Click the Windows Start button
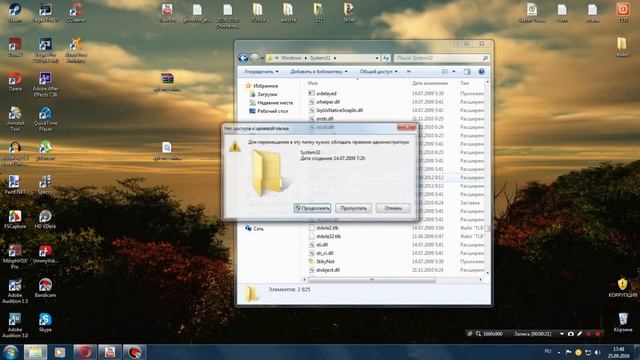 [11, 352]
